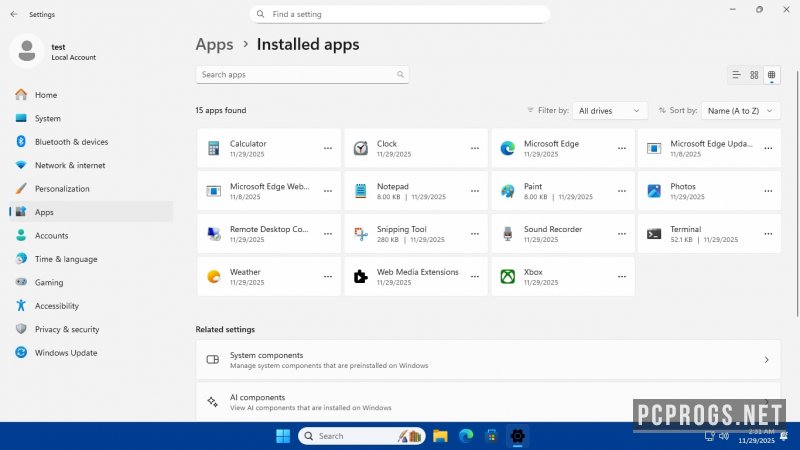This screenshot has height=450, width=800.
Task: Open Windows Start menu
Action: pyautogui.click(x=283, y=436)
